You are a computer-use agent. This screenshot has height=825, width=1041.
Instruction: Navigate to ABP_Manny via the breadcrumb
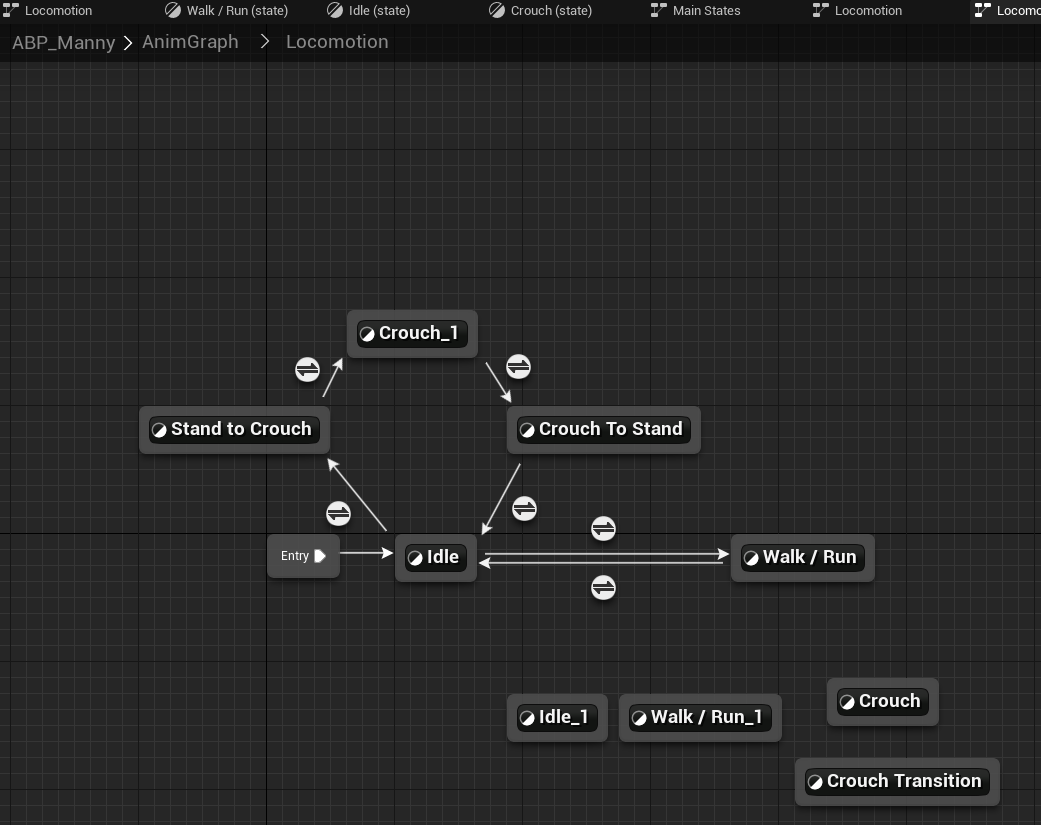63,42
